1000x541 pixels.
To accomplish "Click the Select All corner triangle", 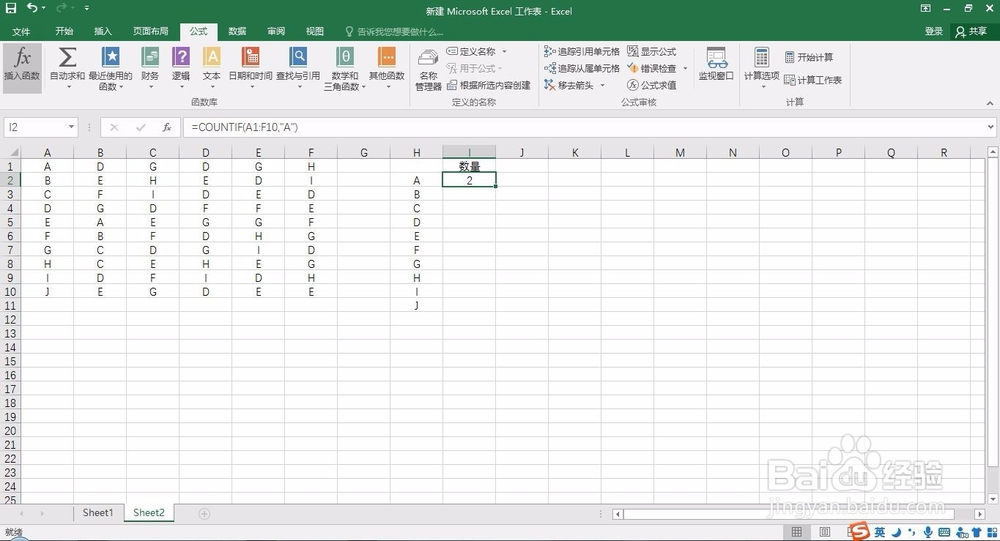I will click(x=11, y=152).
